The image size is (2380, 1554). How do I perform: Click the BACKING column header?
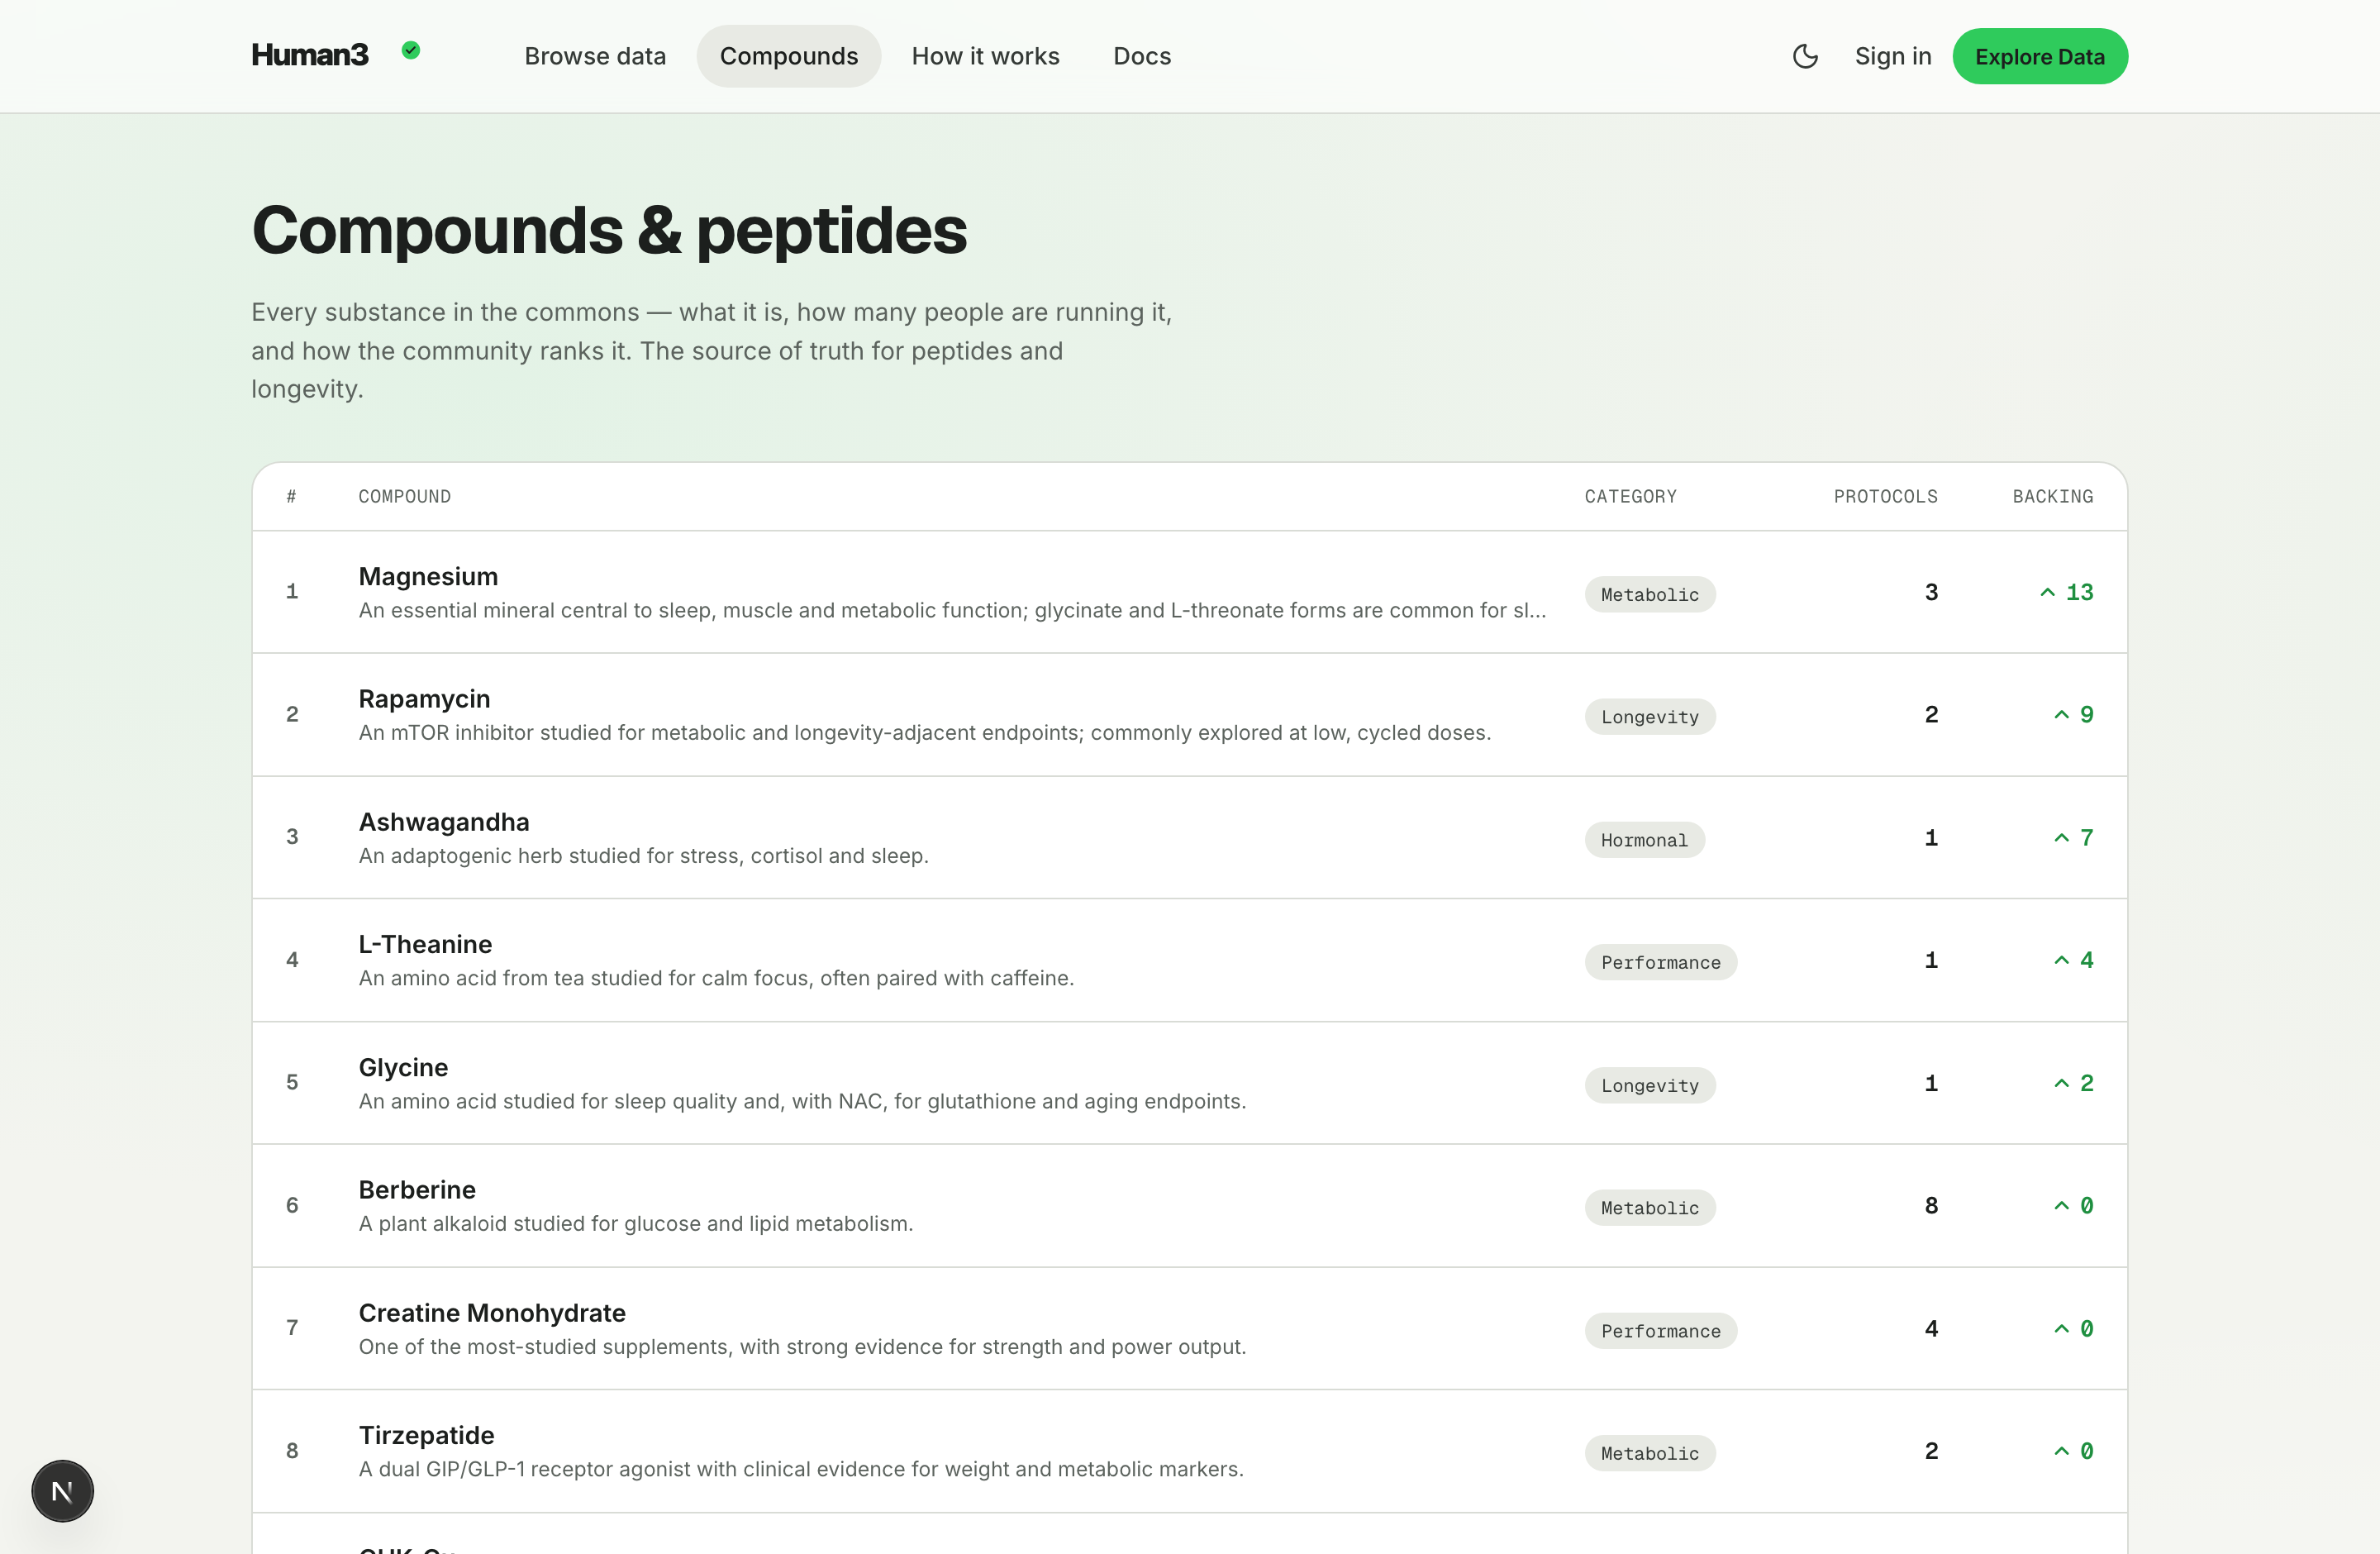click(x=2053, y=496)
